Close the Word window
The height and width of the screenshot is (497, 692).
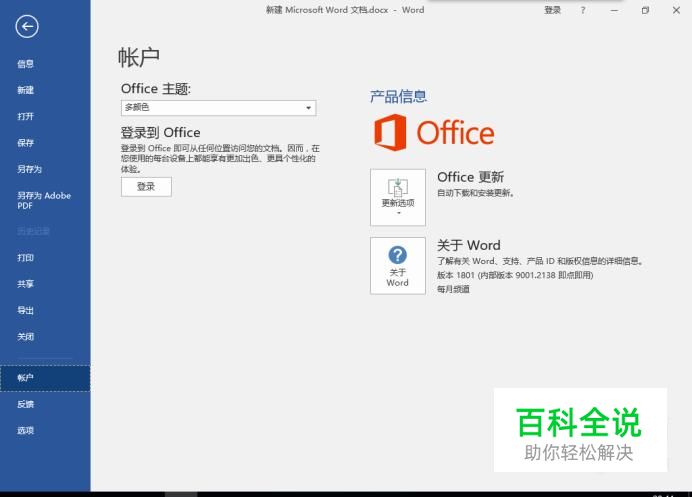click(676, 10)
